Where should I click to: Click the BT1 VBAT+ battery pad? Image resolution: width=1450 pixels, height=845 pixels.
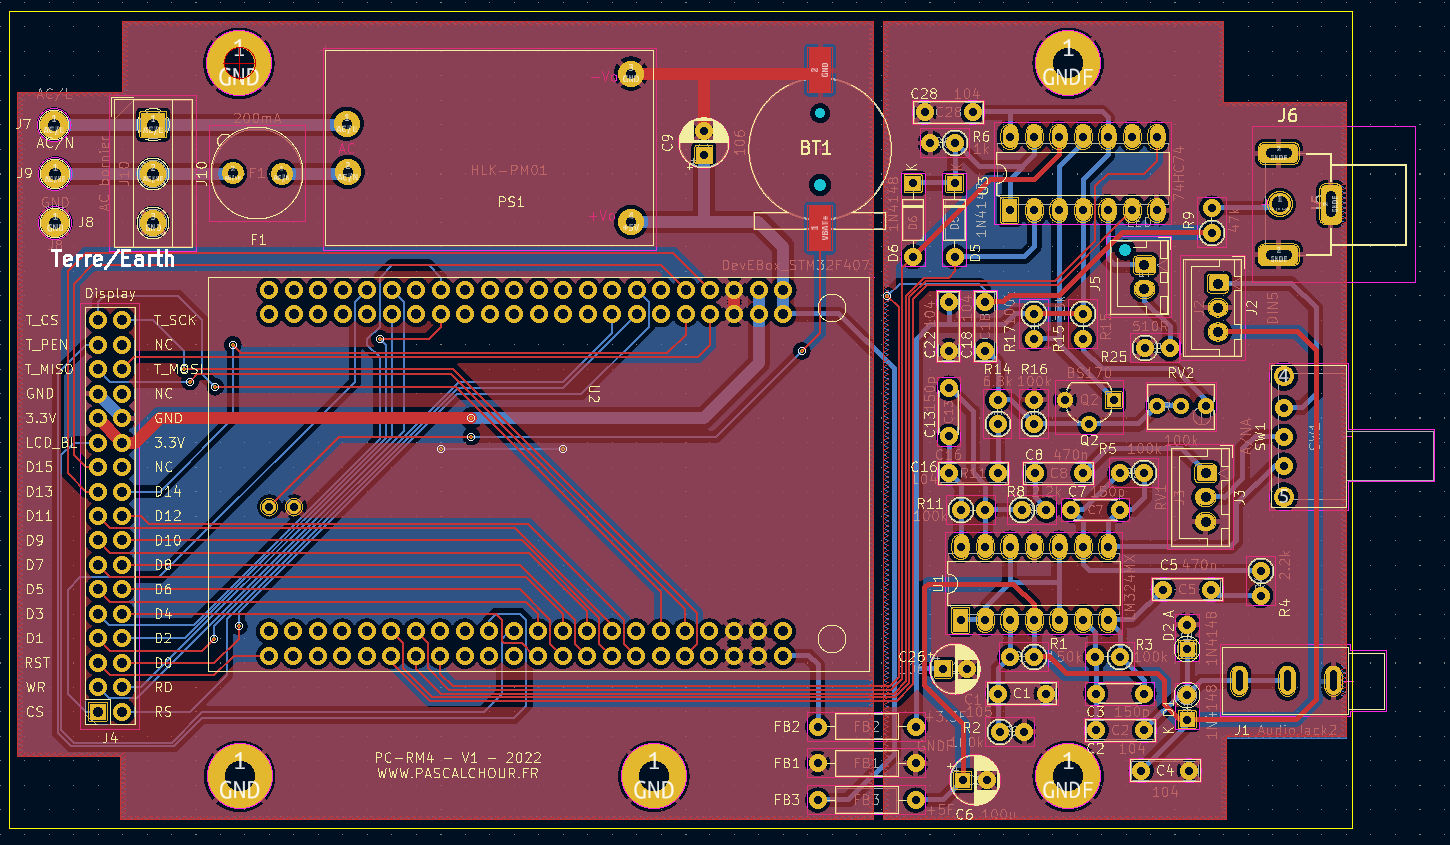[820, 227]
